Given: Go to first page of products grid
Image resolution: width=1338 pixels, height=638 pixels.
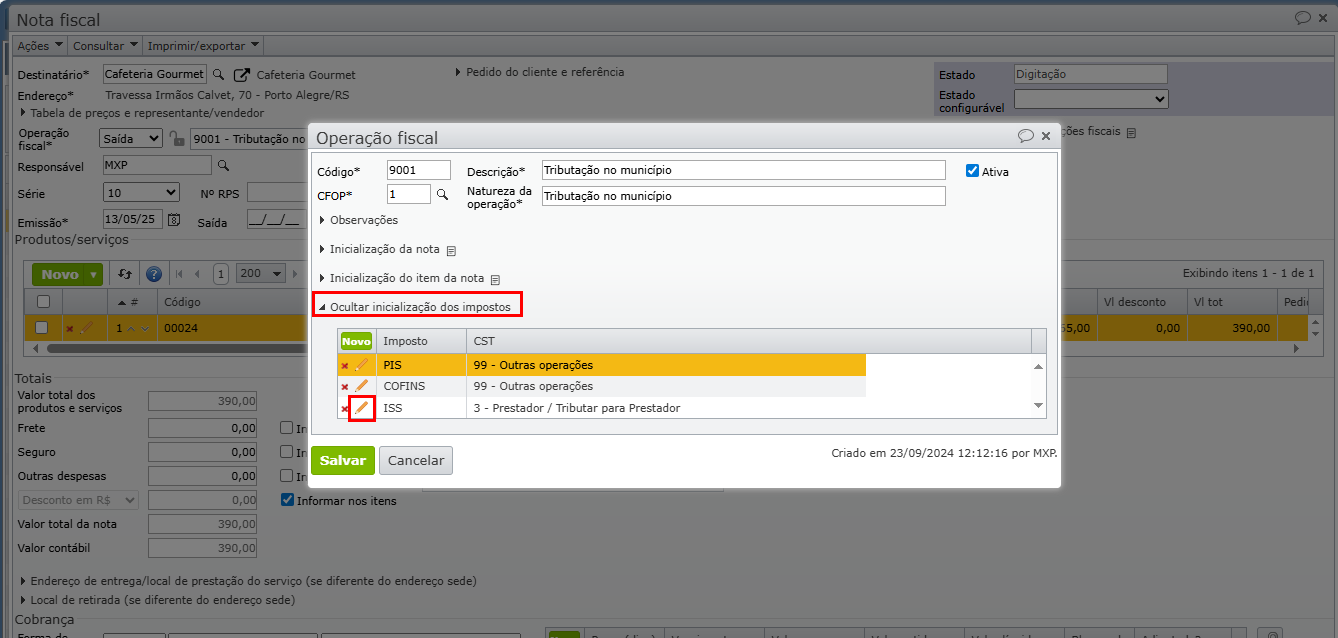Looking at the screenshot, I should (x=179, y=274).
